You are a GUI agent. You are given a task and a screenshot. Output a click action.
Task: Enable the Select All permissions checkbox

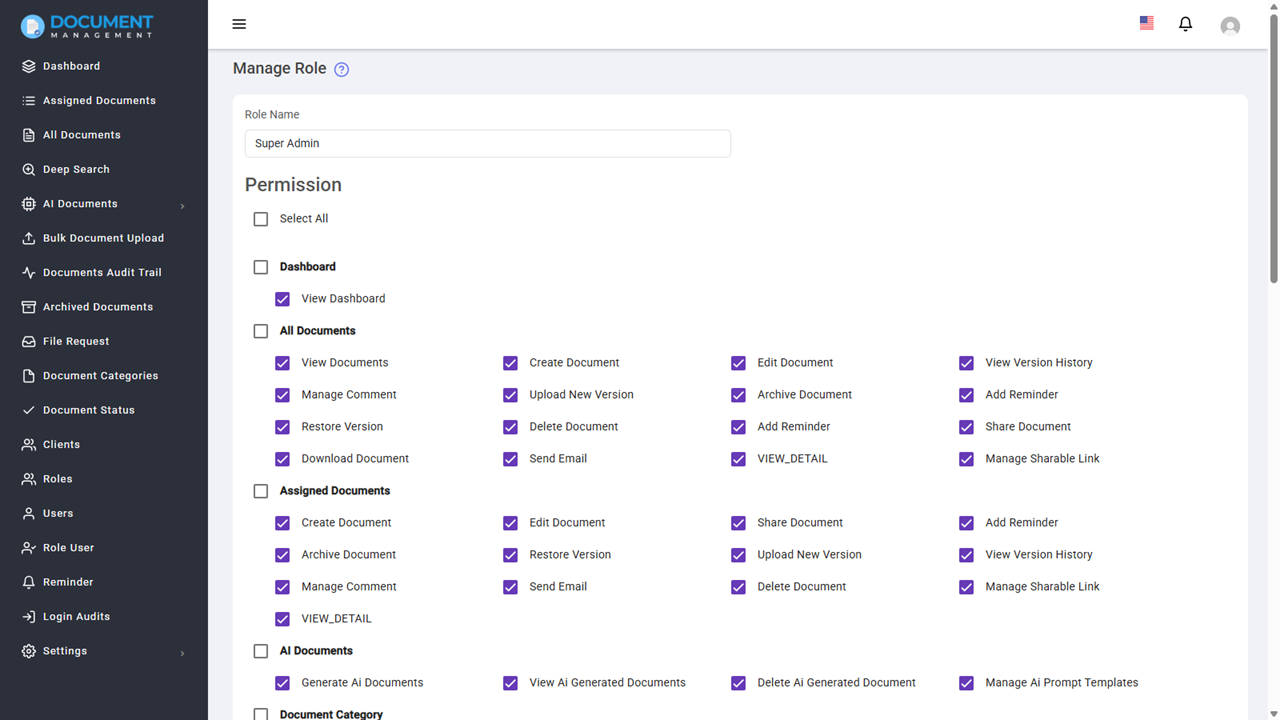261,219
